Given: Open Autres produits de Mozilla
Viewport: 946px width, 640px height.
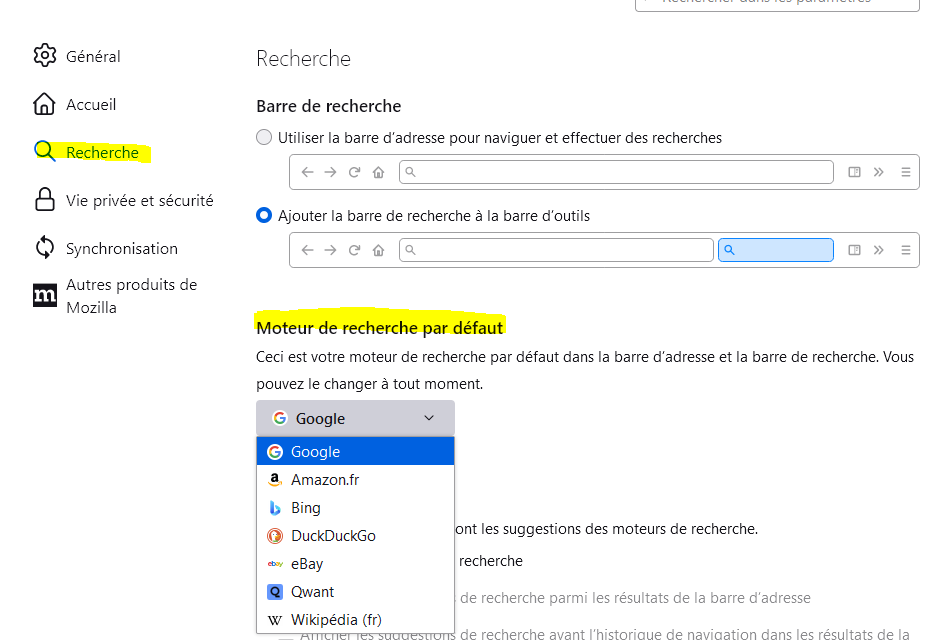Looking at the screenshot, I should (115, 296).
